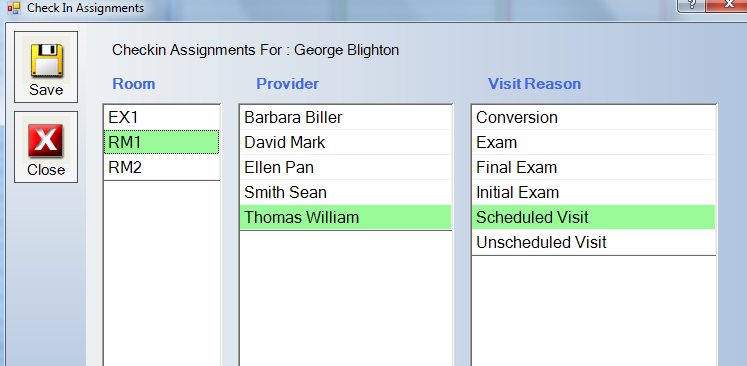This screenshot has width=747, height=366.
Task: Click the help question mark button
Action: [692, 6]
